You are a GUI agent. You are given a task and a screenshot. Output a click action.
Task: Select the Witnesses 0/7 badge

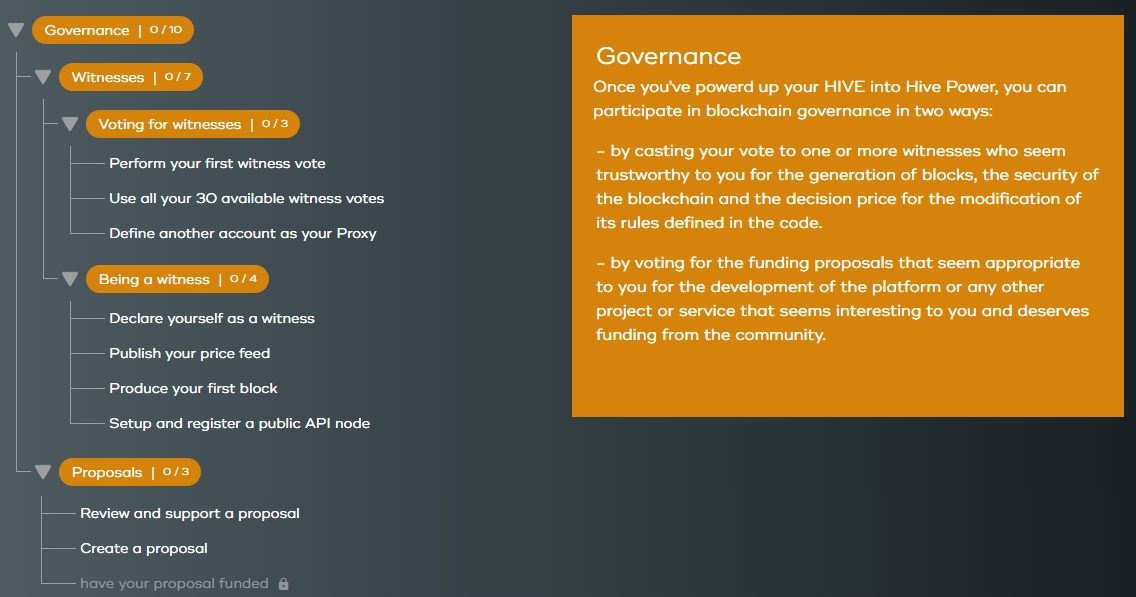130,77
